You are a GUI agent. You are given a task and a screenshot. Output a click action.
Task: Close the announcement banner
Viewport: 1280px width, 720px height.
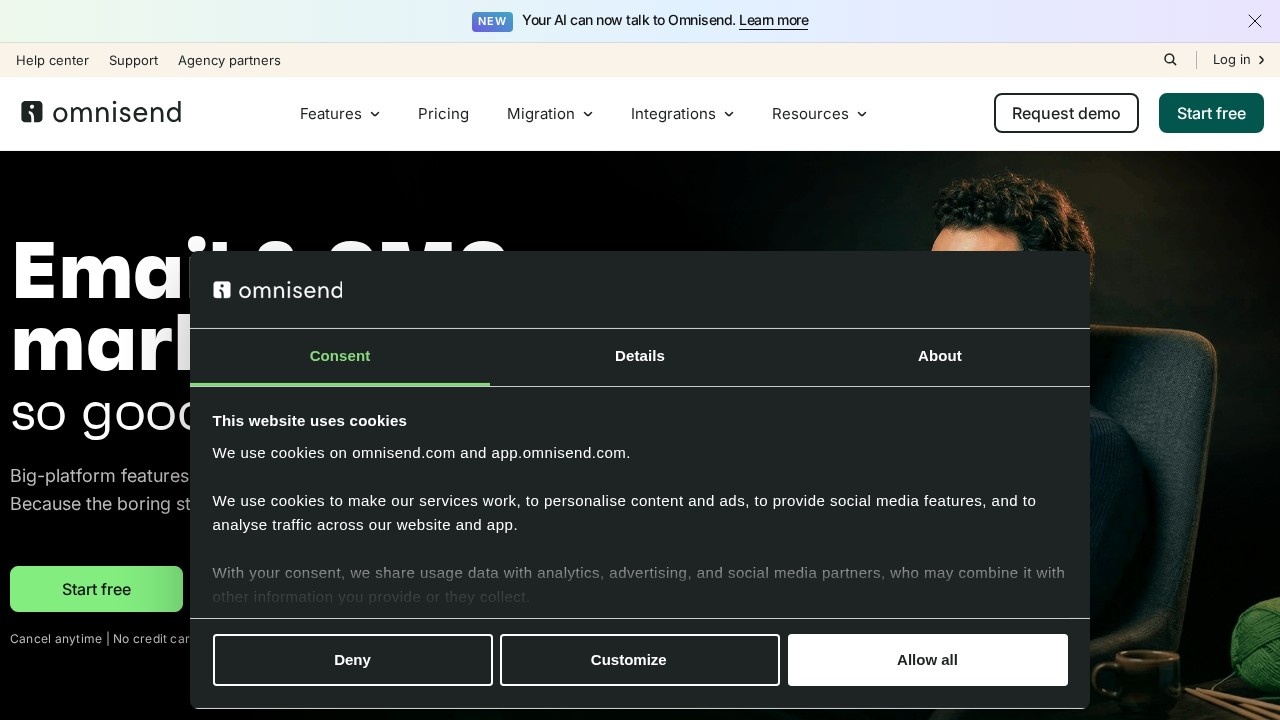tap(1255, 21)
